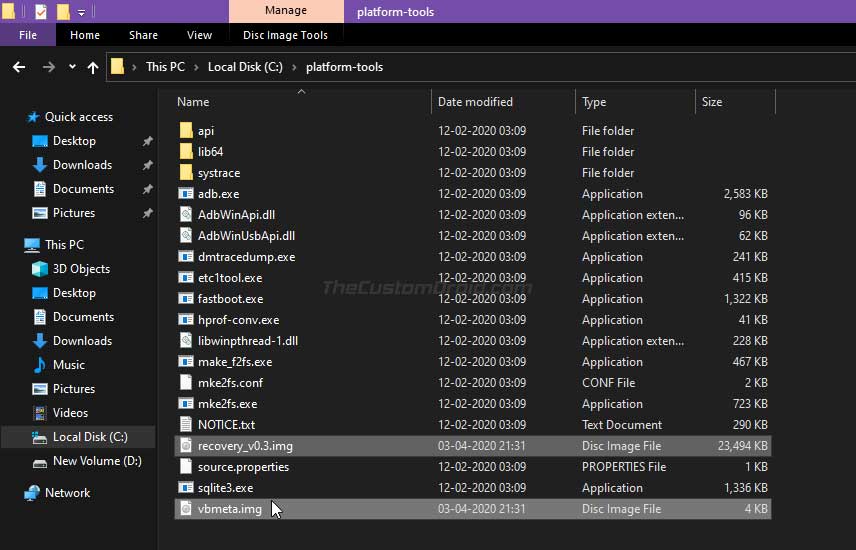Open the Customize Quick Access Toolbar dropdown
856x550 pixels.
point(81,12)
